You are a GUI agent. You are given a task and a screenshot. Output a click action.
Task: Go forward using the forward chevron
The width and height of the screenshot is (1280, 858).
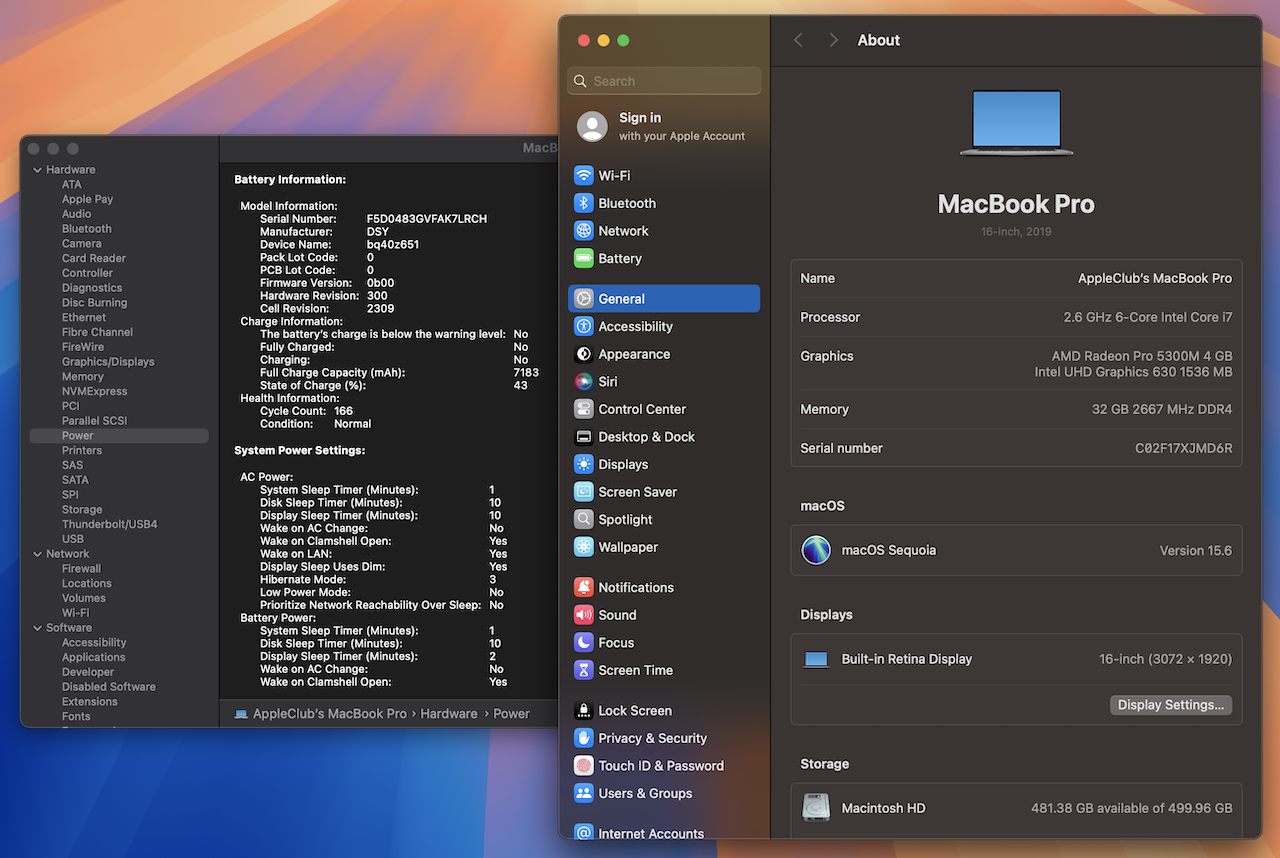click(833, 40)
